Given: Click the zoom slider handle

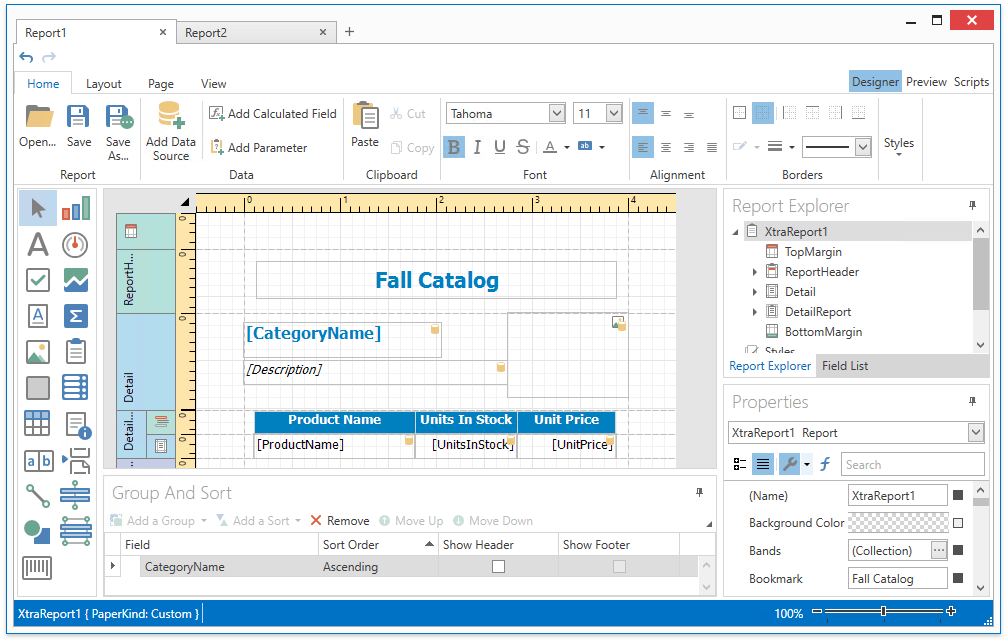Looking at the screenshot, I should coord(884,611).
